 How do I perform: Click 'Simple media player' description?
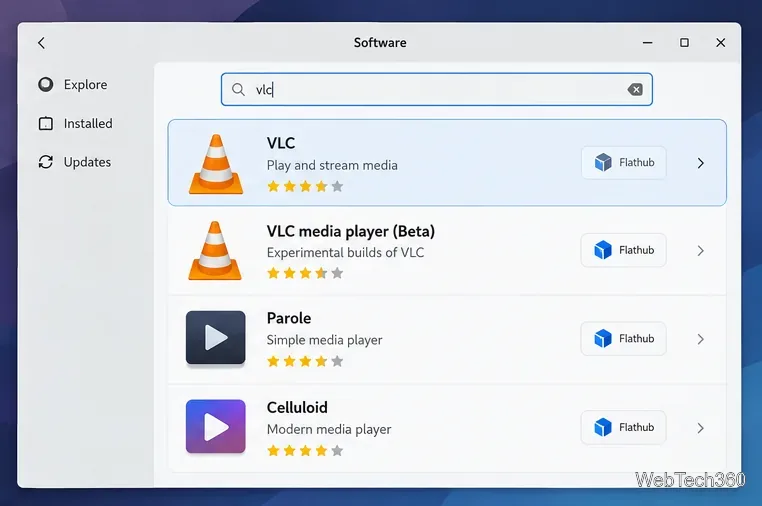(324, 340)
